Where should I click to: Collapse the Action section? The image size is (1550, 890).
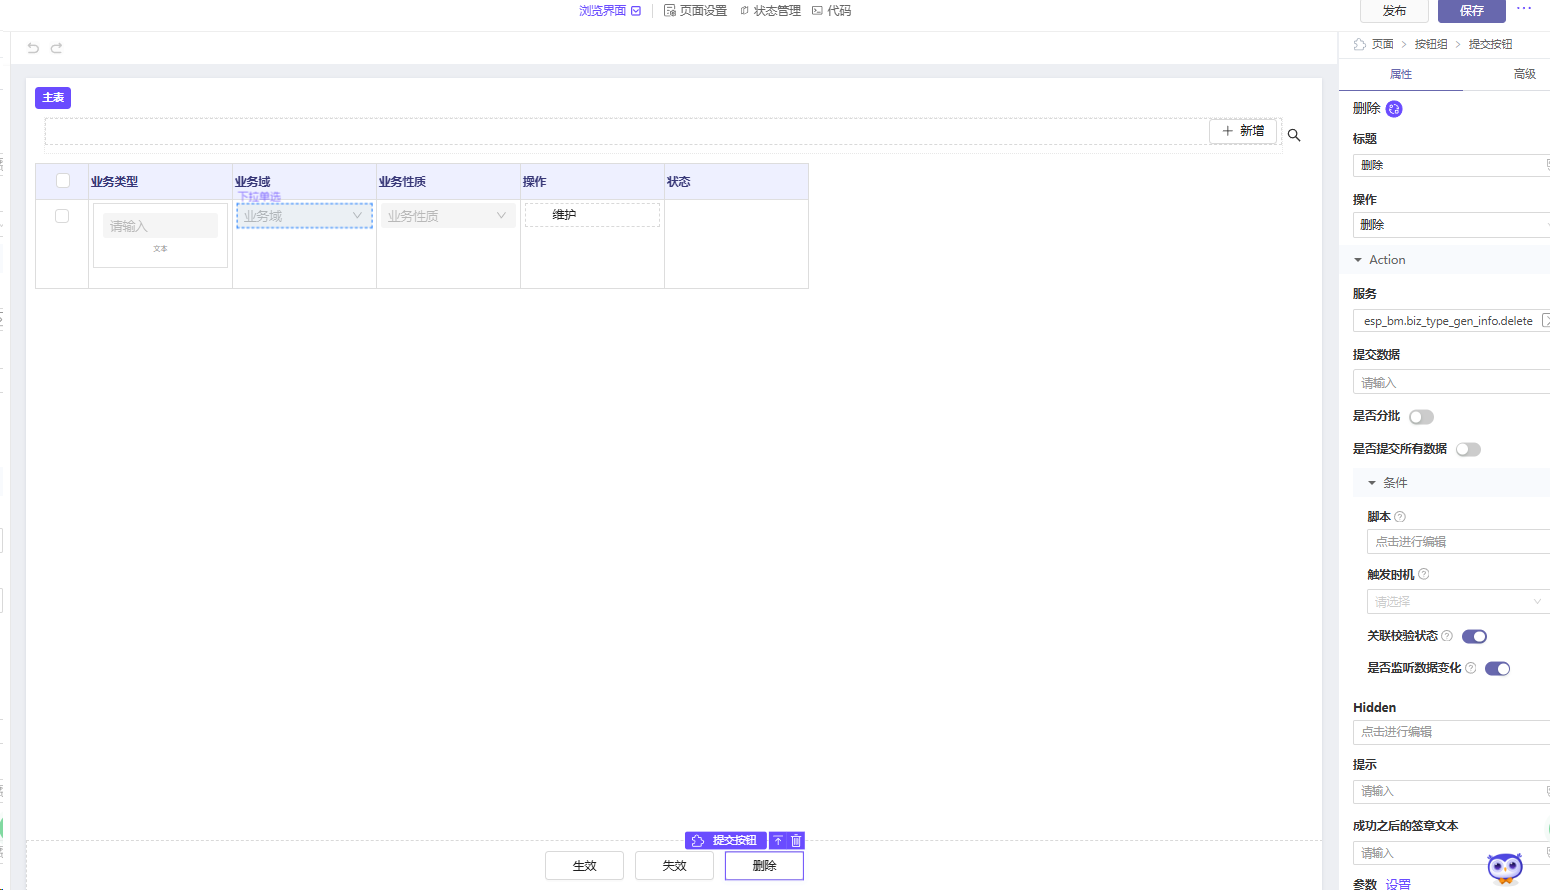(x=1358, y=260)
